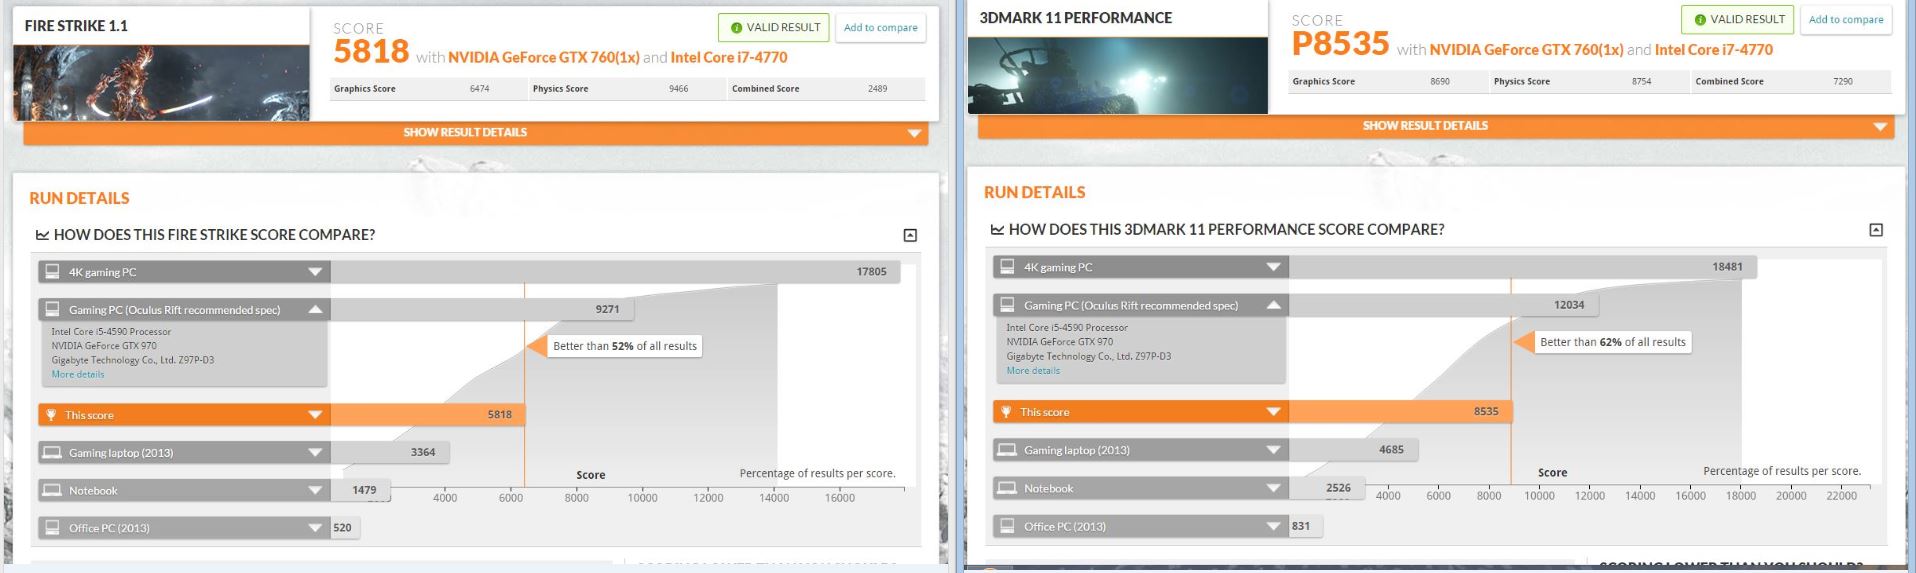1916x573 pixels.
Task: Expand Notebook row in Fire Strike
Action: 315,491
